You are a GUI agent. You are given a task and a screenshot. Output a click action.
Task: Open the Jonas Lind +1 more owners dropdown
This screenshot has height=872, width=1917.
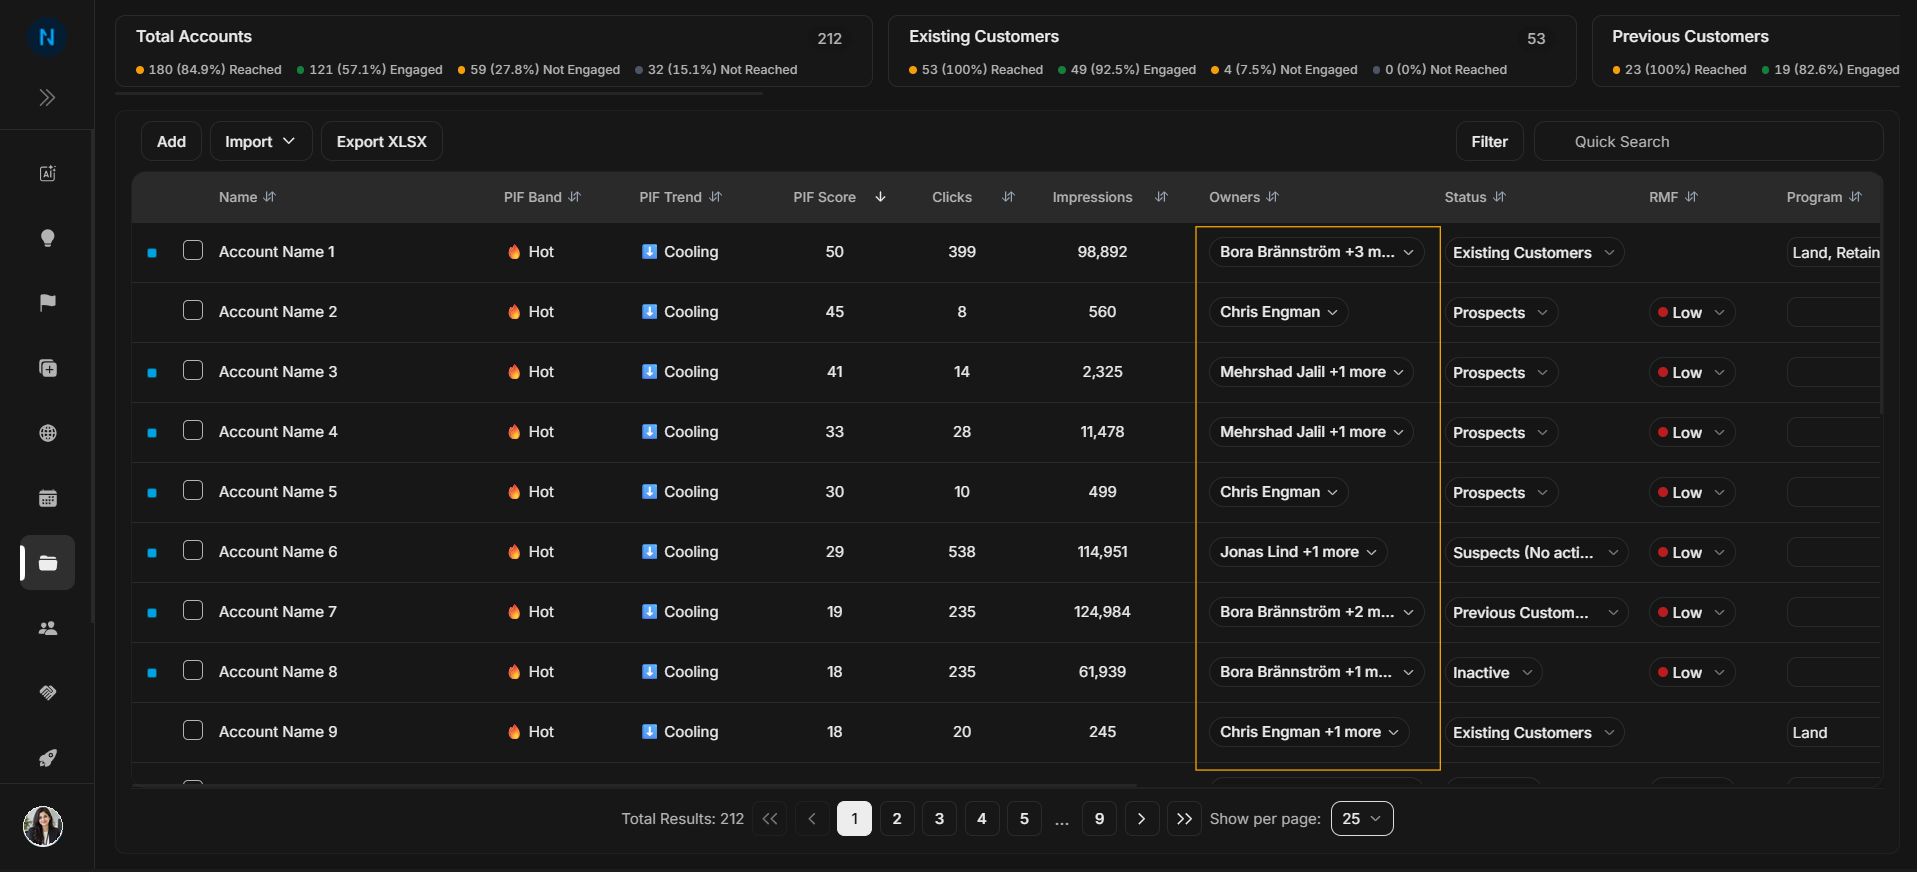pyautogui.click(x=1298, y=552)
